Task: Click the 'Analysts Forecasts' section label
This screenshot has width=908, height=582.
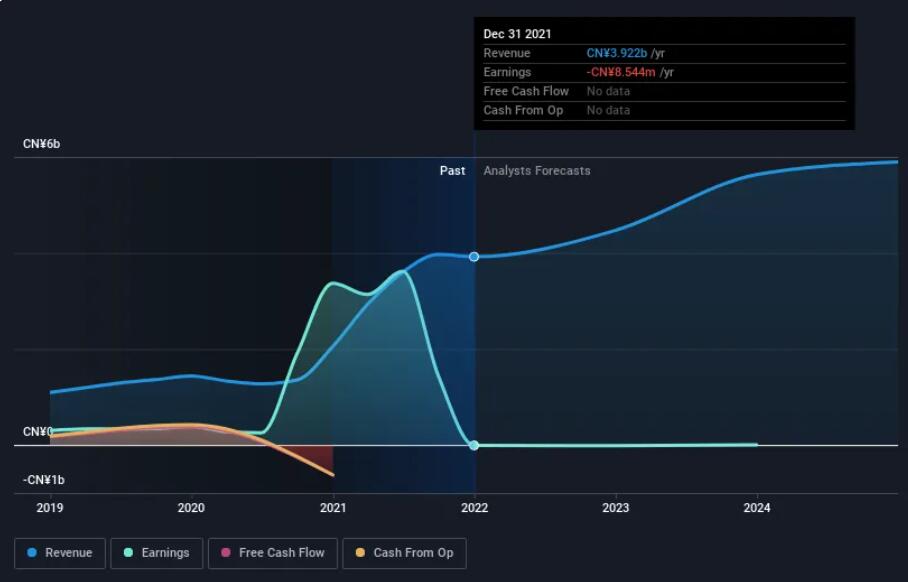Action: click(537, 171)
